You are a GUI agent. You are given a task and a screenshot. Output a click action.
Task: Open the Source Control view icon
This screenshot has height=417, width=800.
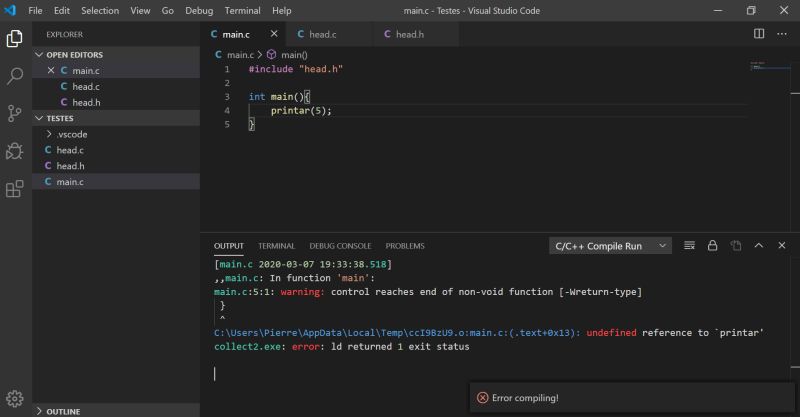[14, 113]
